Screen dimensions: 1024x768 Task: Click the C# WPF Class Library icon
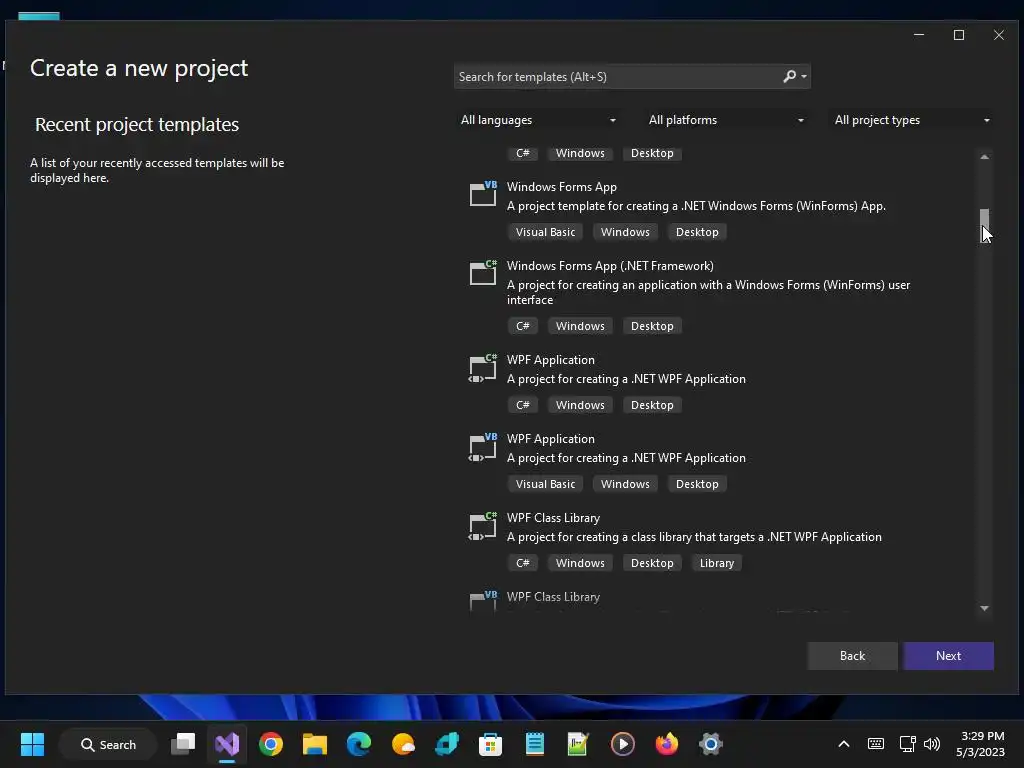tap(483, 526)
